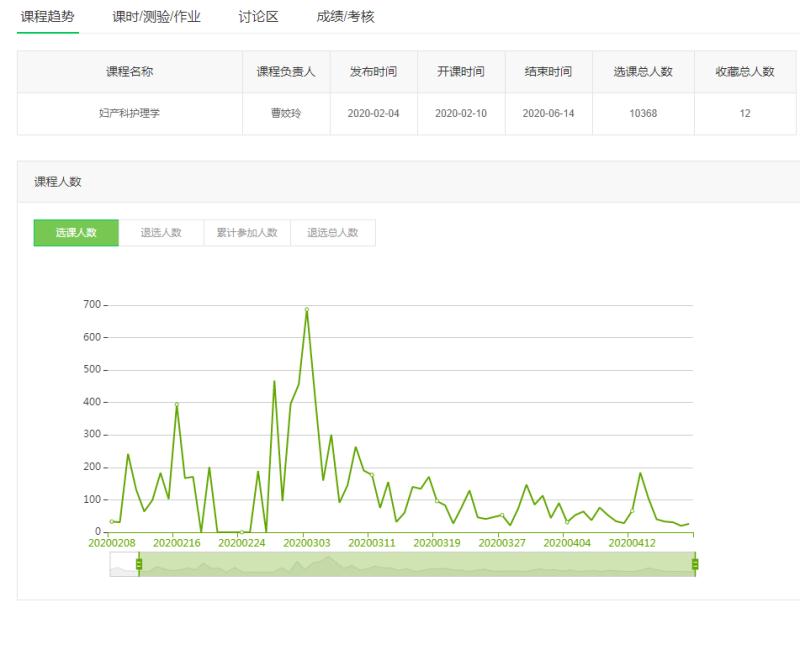Display the 退选总人数 chart
Viewport: 800px width, 671px height.
333,233
